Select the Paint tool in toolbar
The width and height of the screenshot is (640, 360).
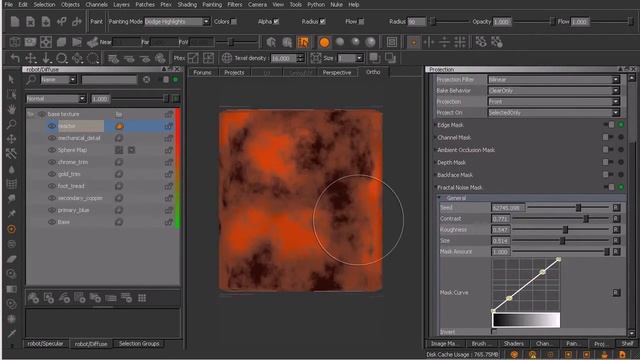[96, 22]
